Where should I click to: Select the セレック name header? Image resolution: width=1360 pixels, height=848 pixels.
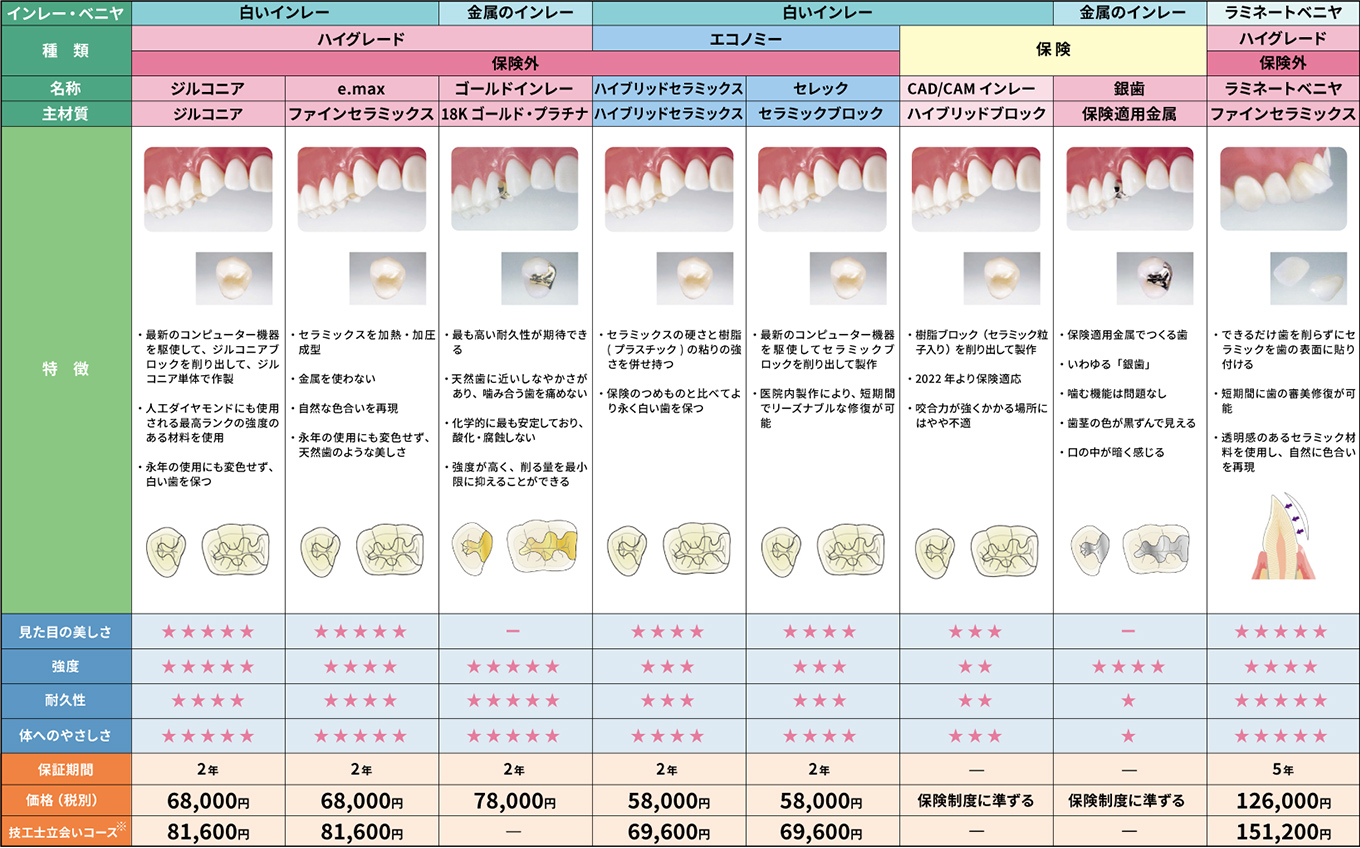click(823, 88)
